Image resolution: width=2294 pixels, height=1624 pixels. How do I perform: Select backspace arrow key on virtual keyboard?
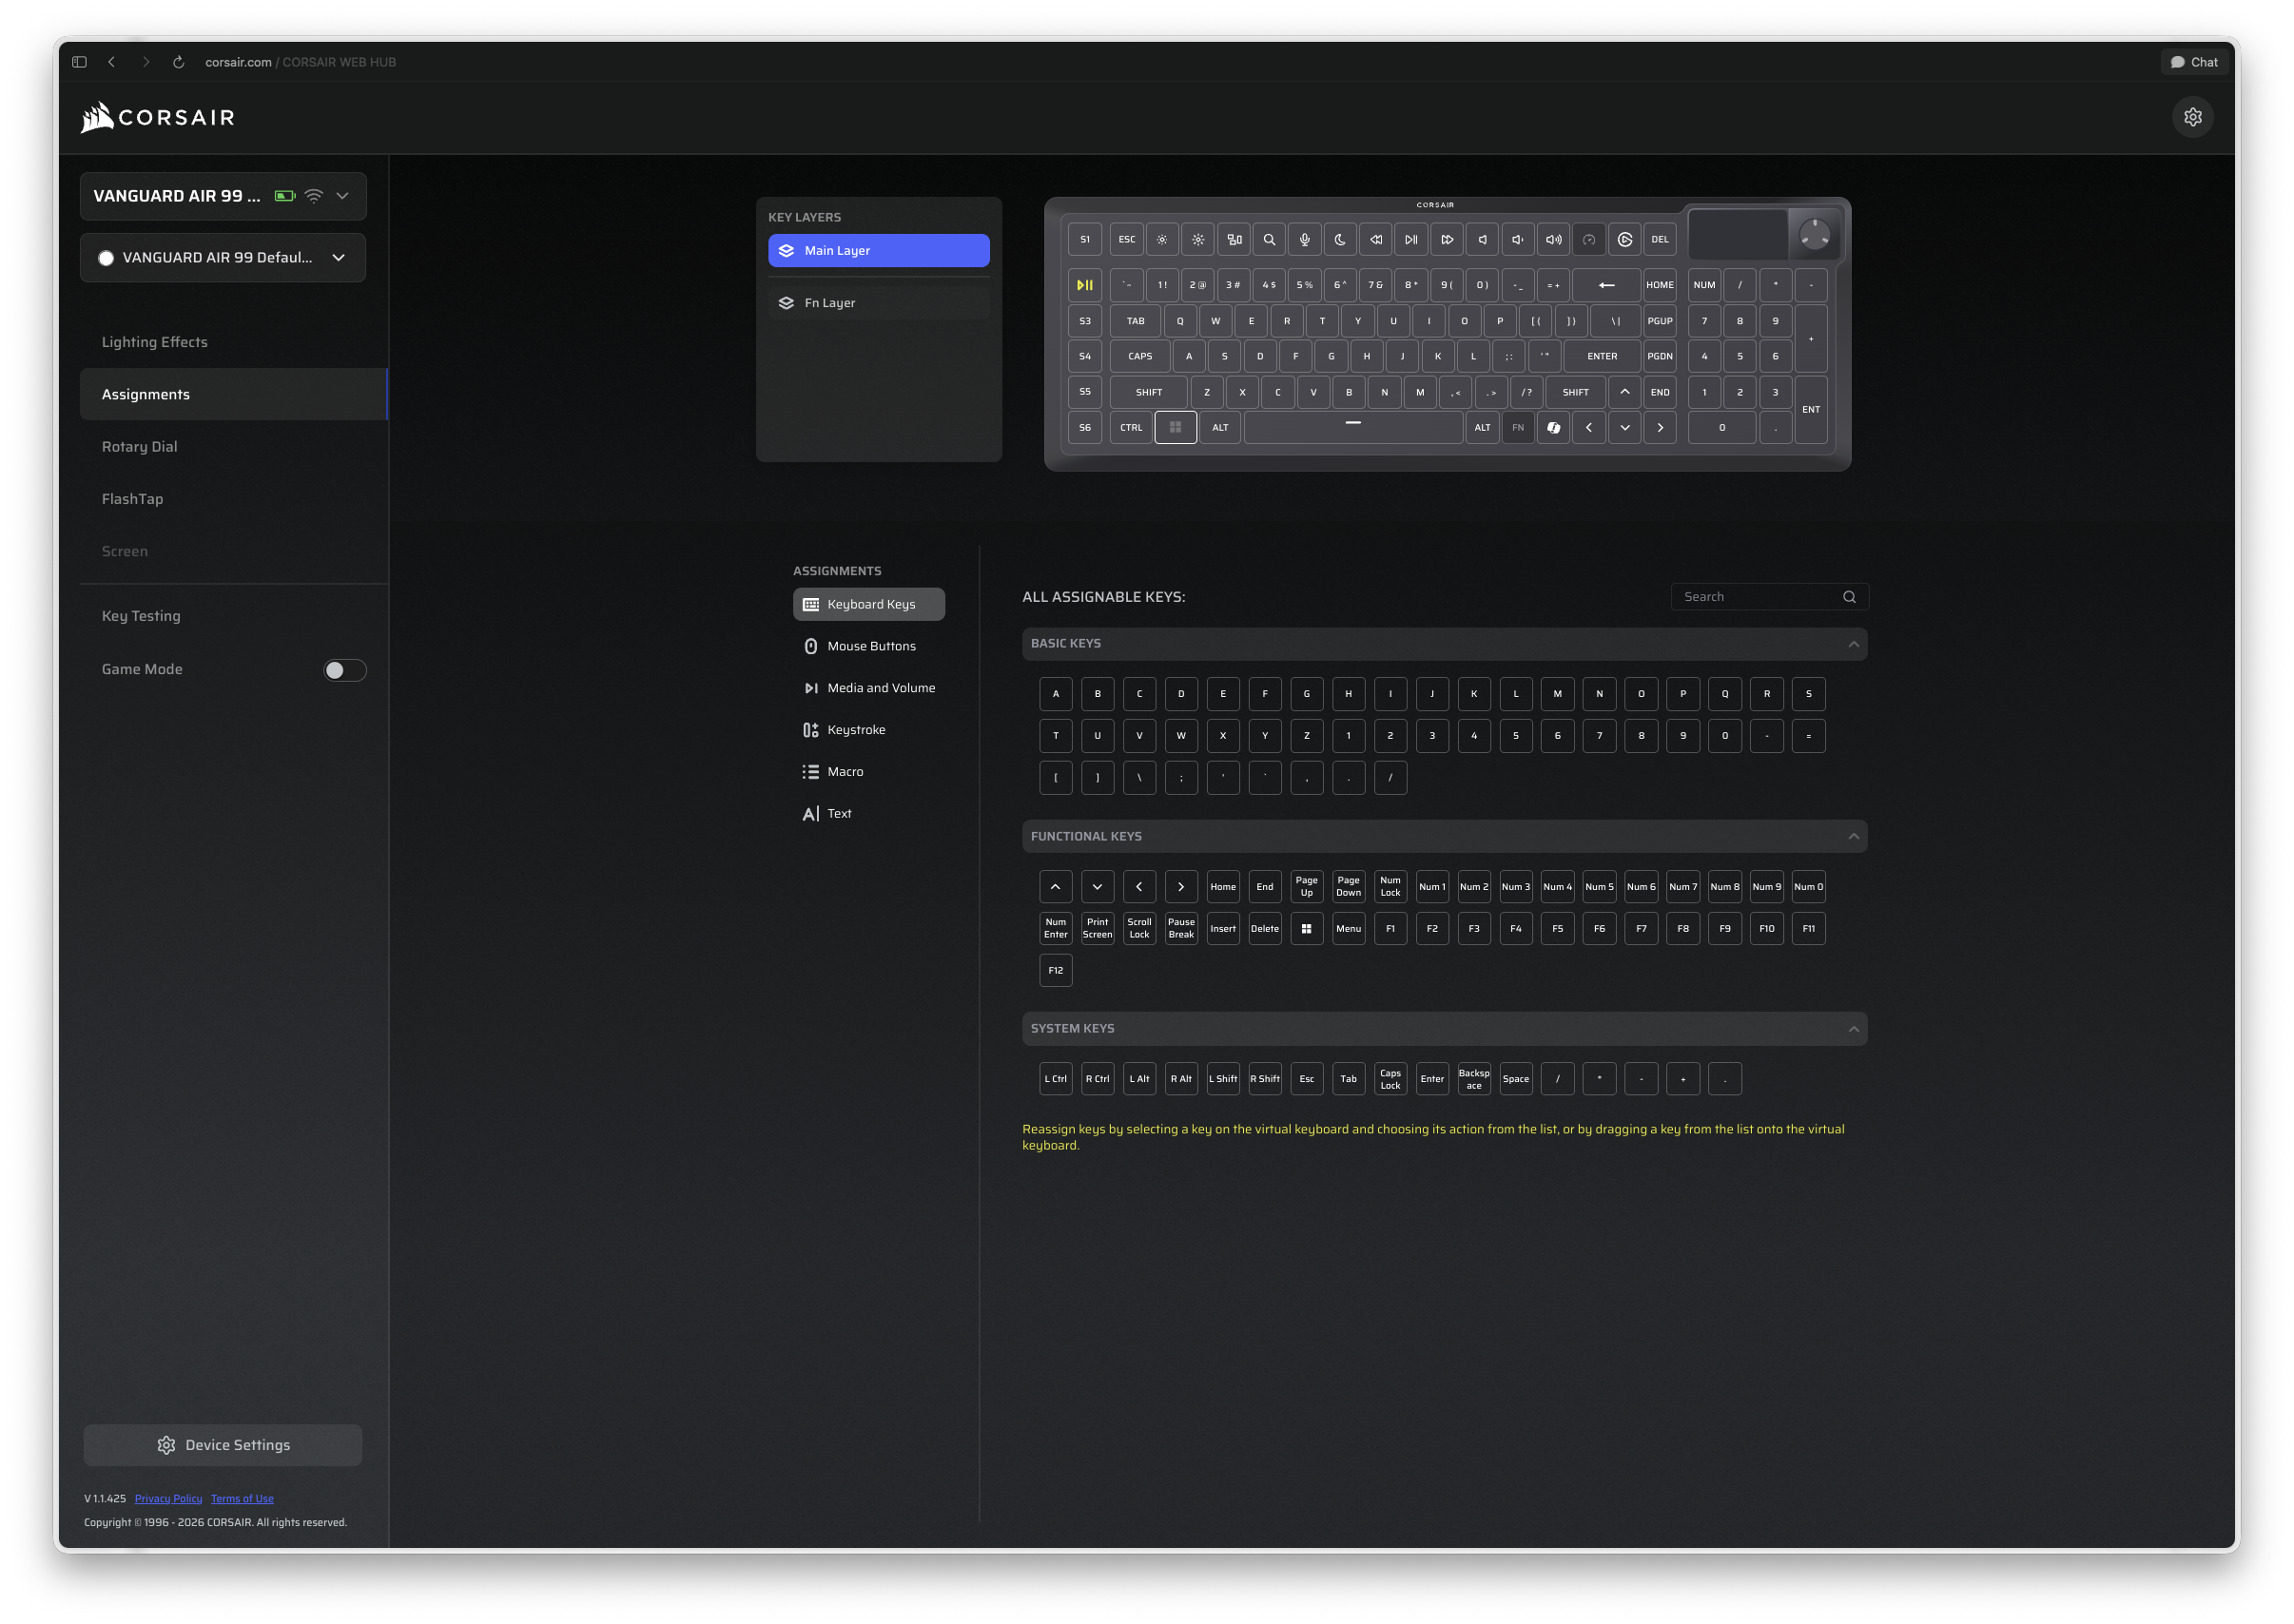[x=1606, y=285]
